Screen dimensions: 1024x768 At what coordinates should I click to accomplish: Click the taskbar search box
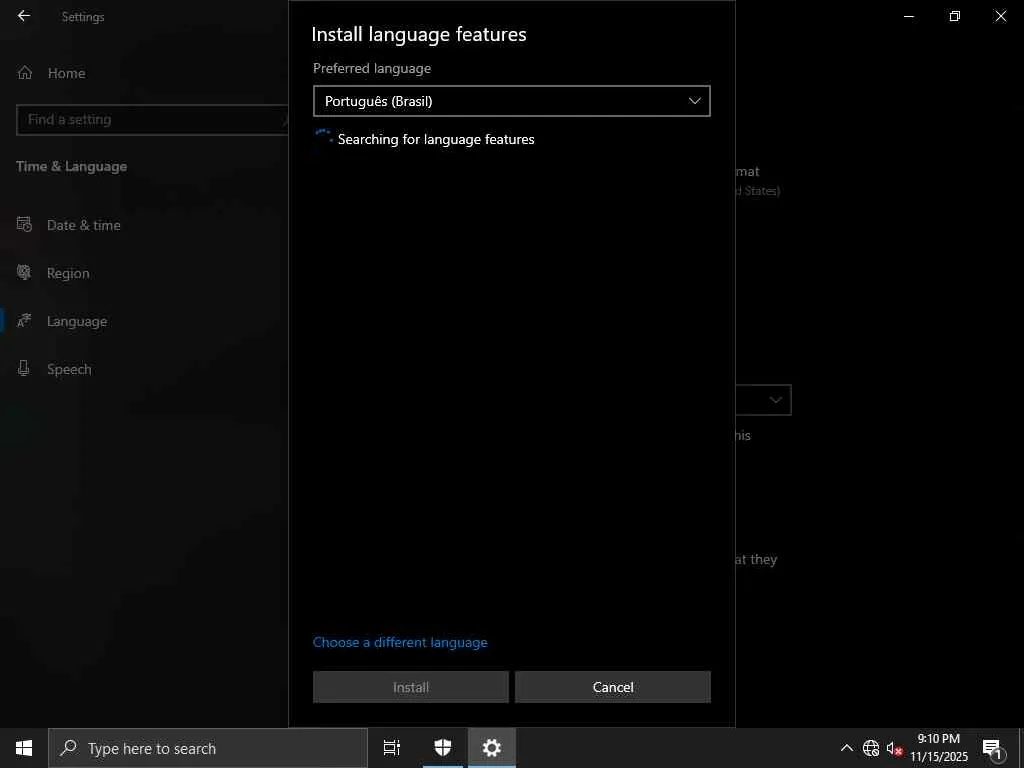point(208,748)
